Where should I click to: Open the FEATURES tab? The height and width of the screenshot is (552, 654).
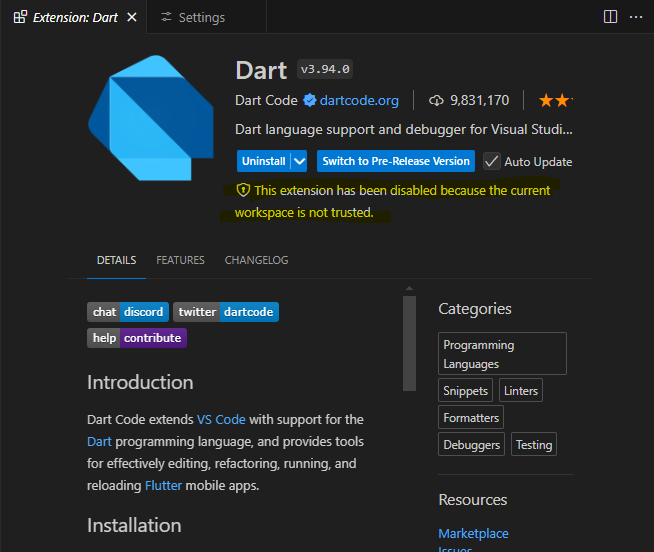coord(180,260)
